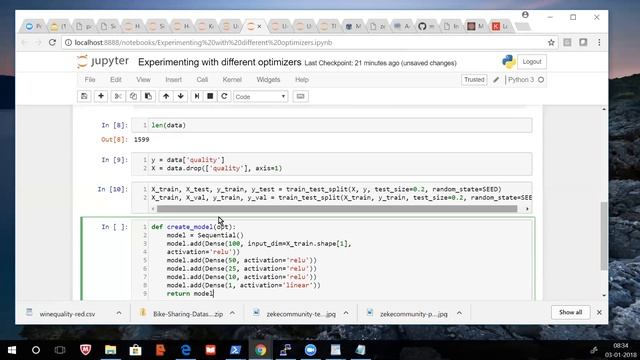
Task: Open Windows Start menu
Action: click(12, 350)
